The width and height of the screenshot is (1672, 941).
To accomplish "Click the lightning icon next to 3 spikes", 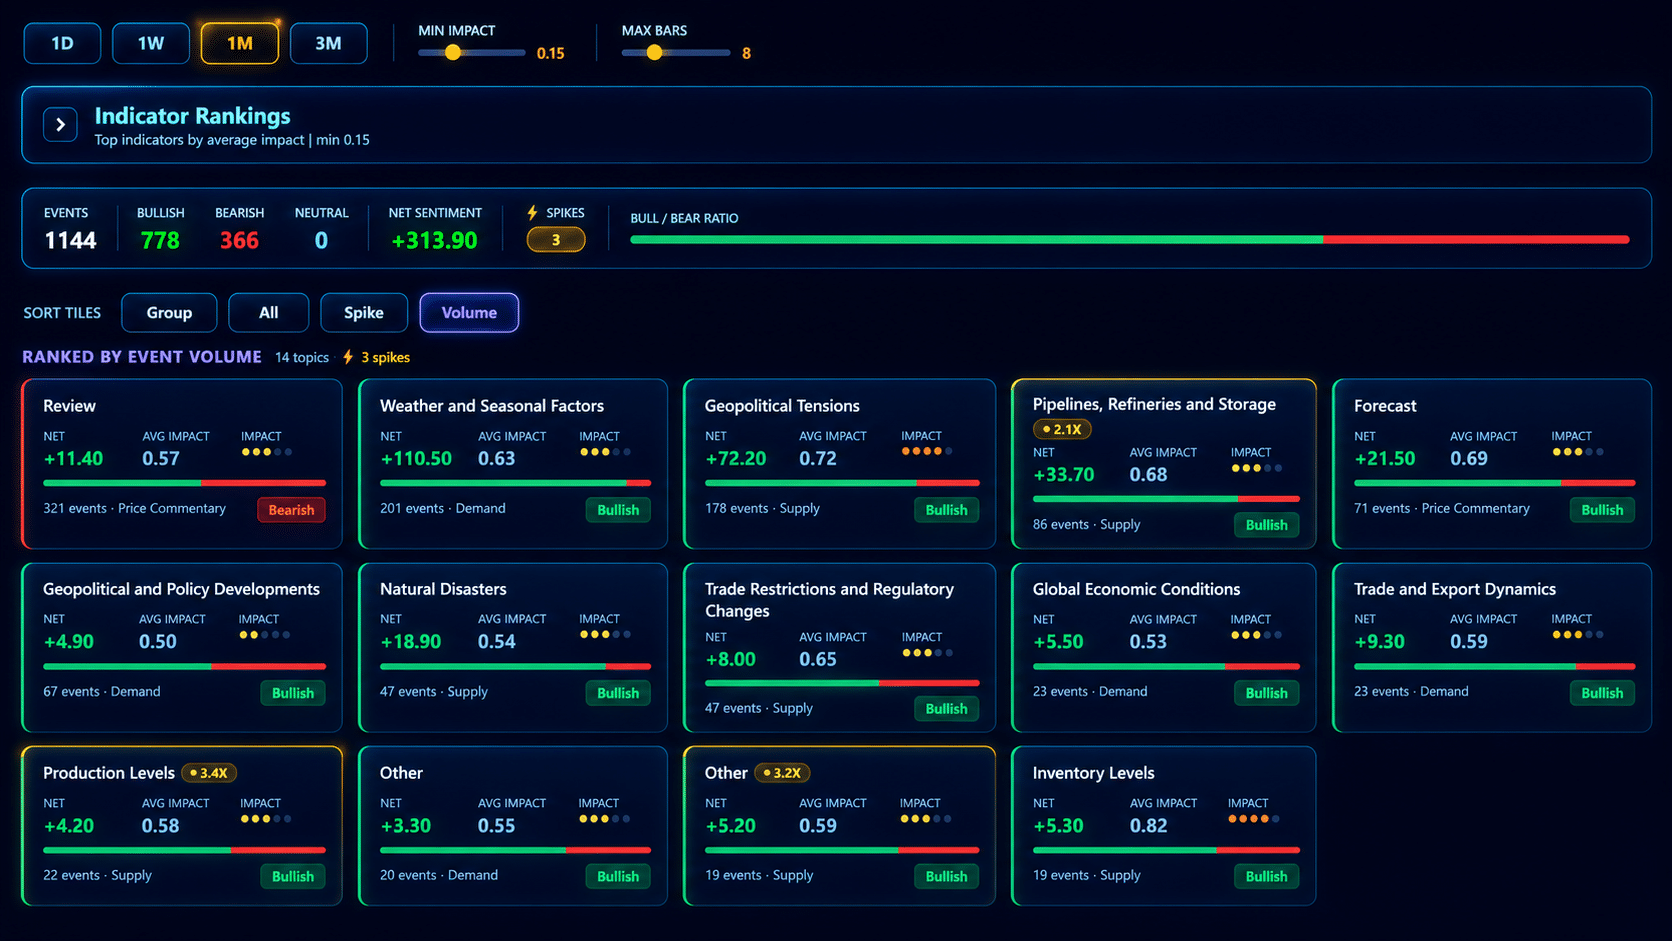I will [348, 357].
